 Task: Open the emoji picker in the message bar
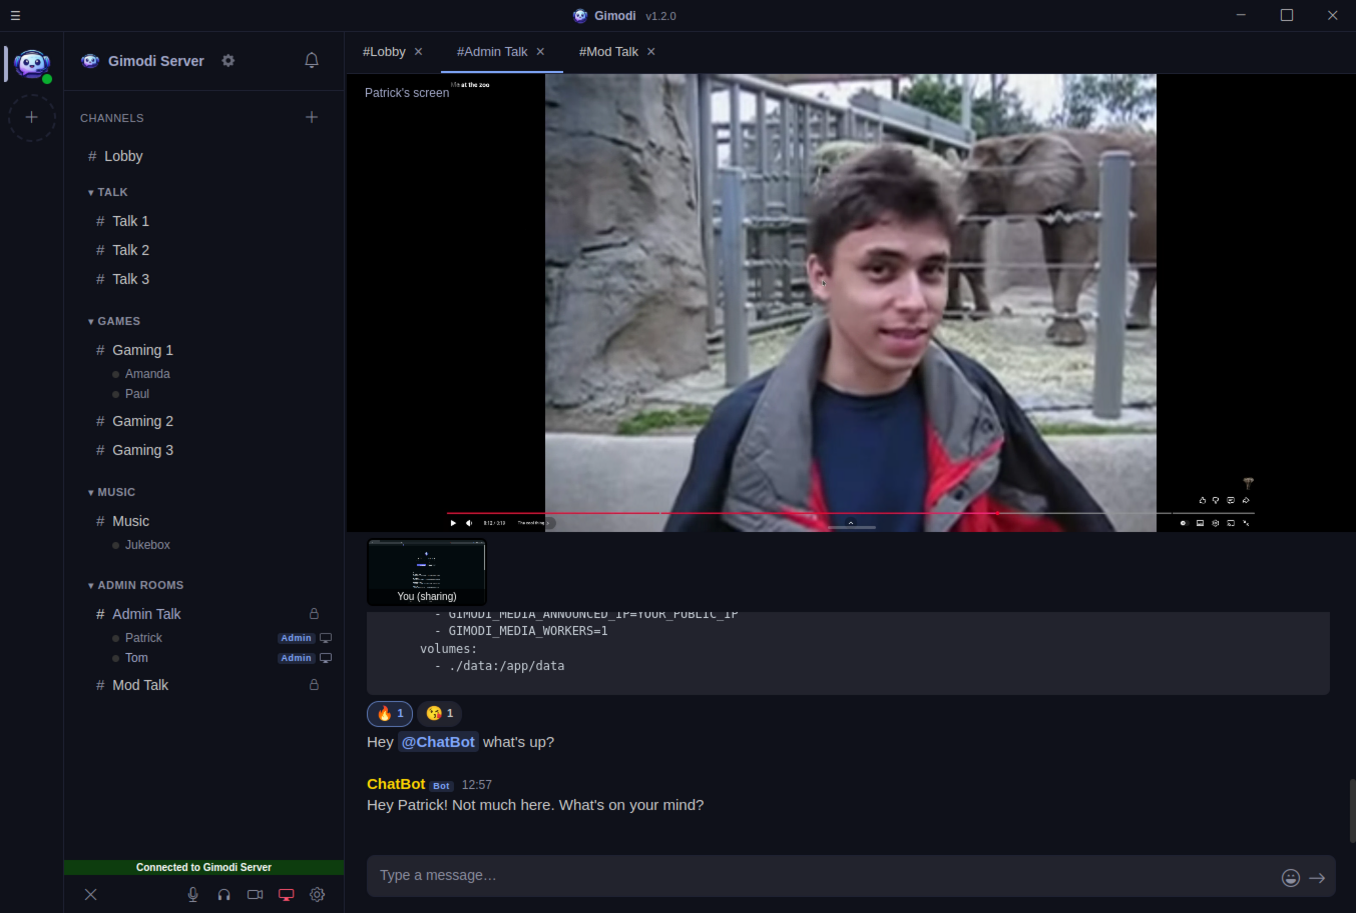point(1290,876)
